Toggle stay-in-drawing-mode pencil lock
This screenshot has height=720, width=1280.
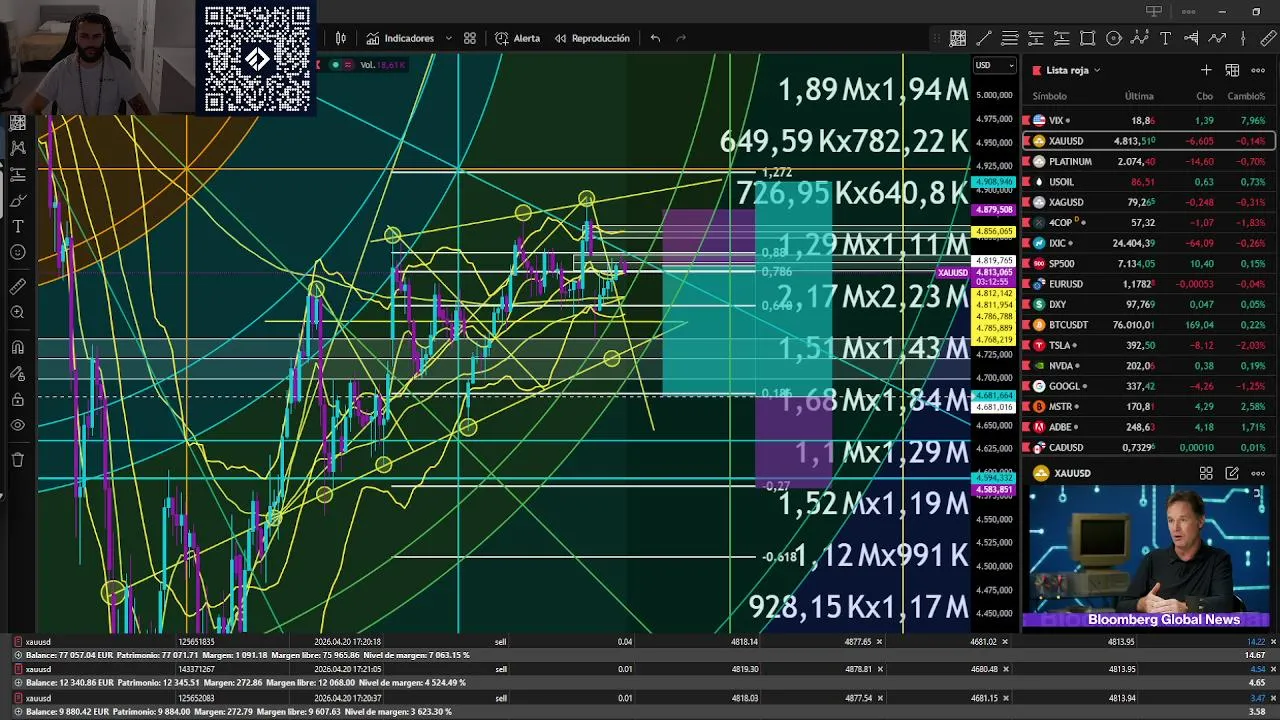point(18,373)
